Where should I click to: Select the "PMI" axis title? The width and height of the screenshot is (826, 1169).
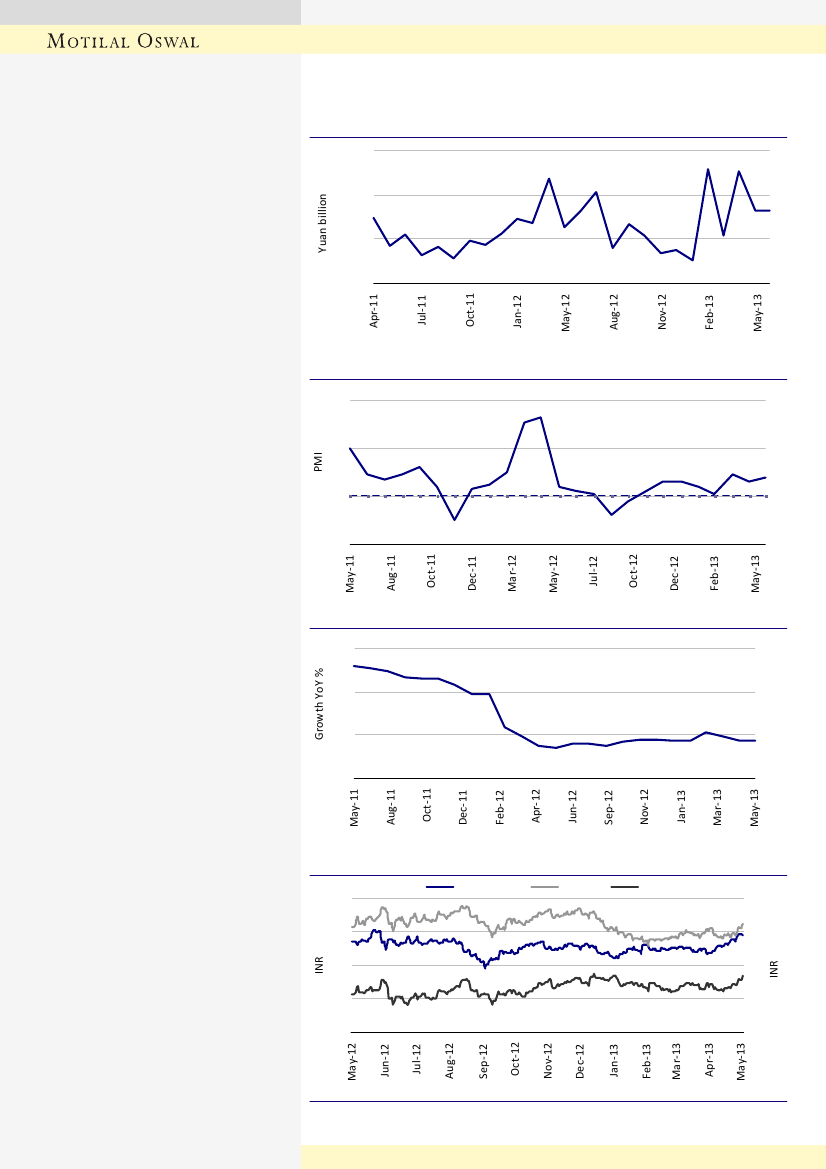(x=318, y=463)
